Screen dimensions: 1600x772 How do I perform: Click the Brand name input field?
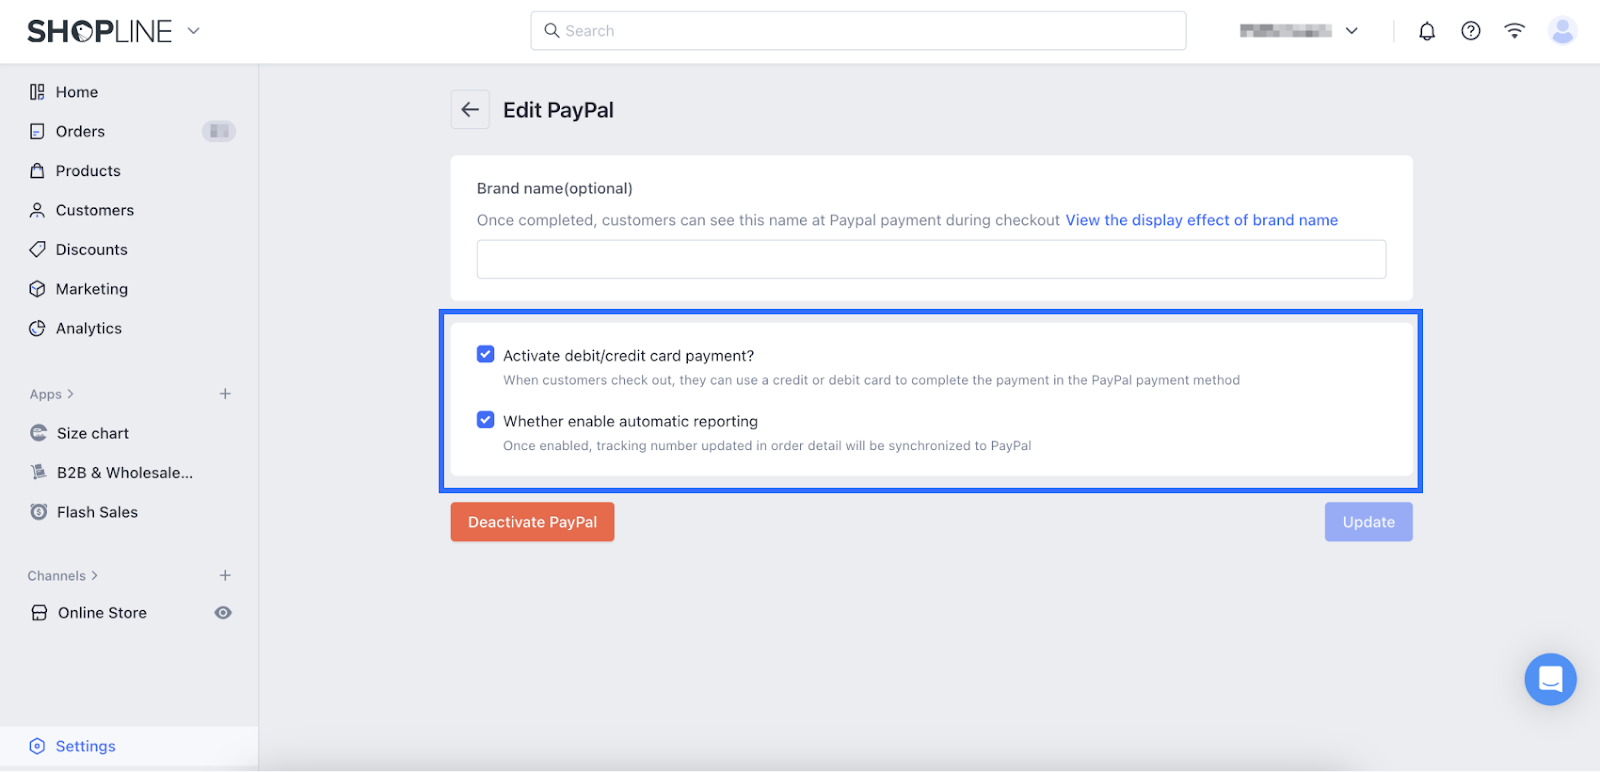pyautogui.click(x=931, y=259)
